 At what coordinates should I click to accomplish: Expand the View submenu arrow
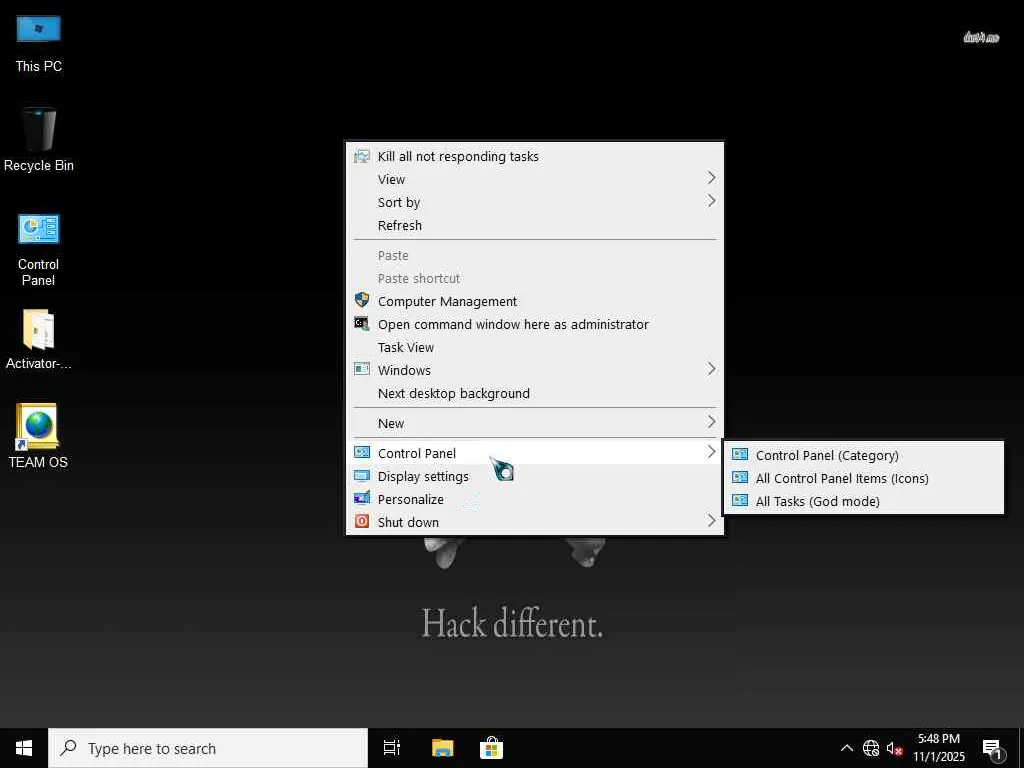[711, 178]
